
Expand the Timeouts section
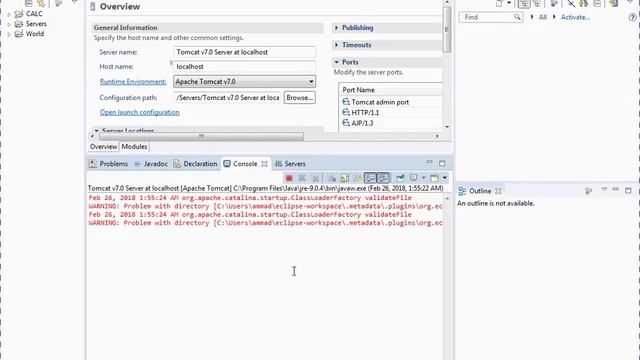pyautogui.click(x=336, y=45)
